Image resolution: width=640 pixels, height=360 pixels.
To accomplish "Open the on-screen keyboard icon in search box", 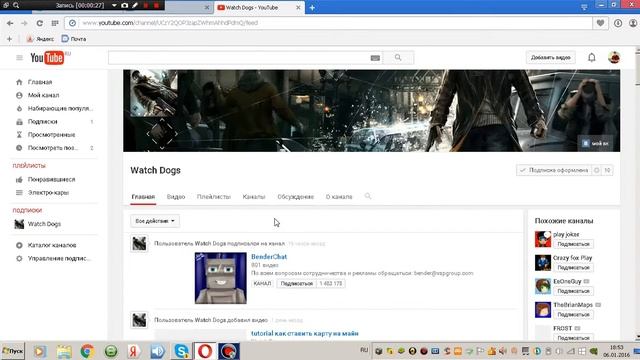I will 375,58.
